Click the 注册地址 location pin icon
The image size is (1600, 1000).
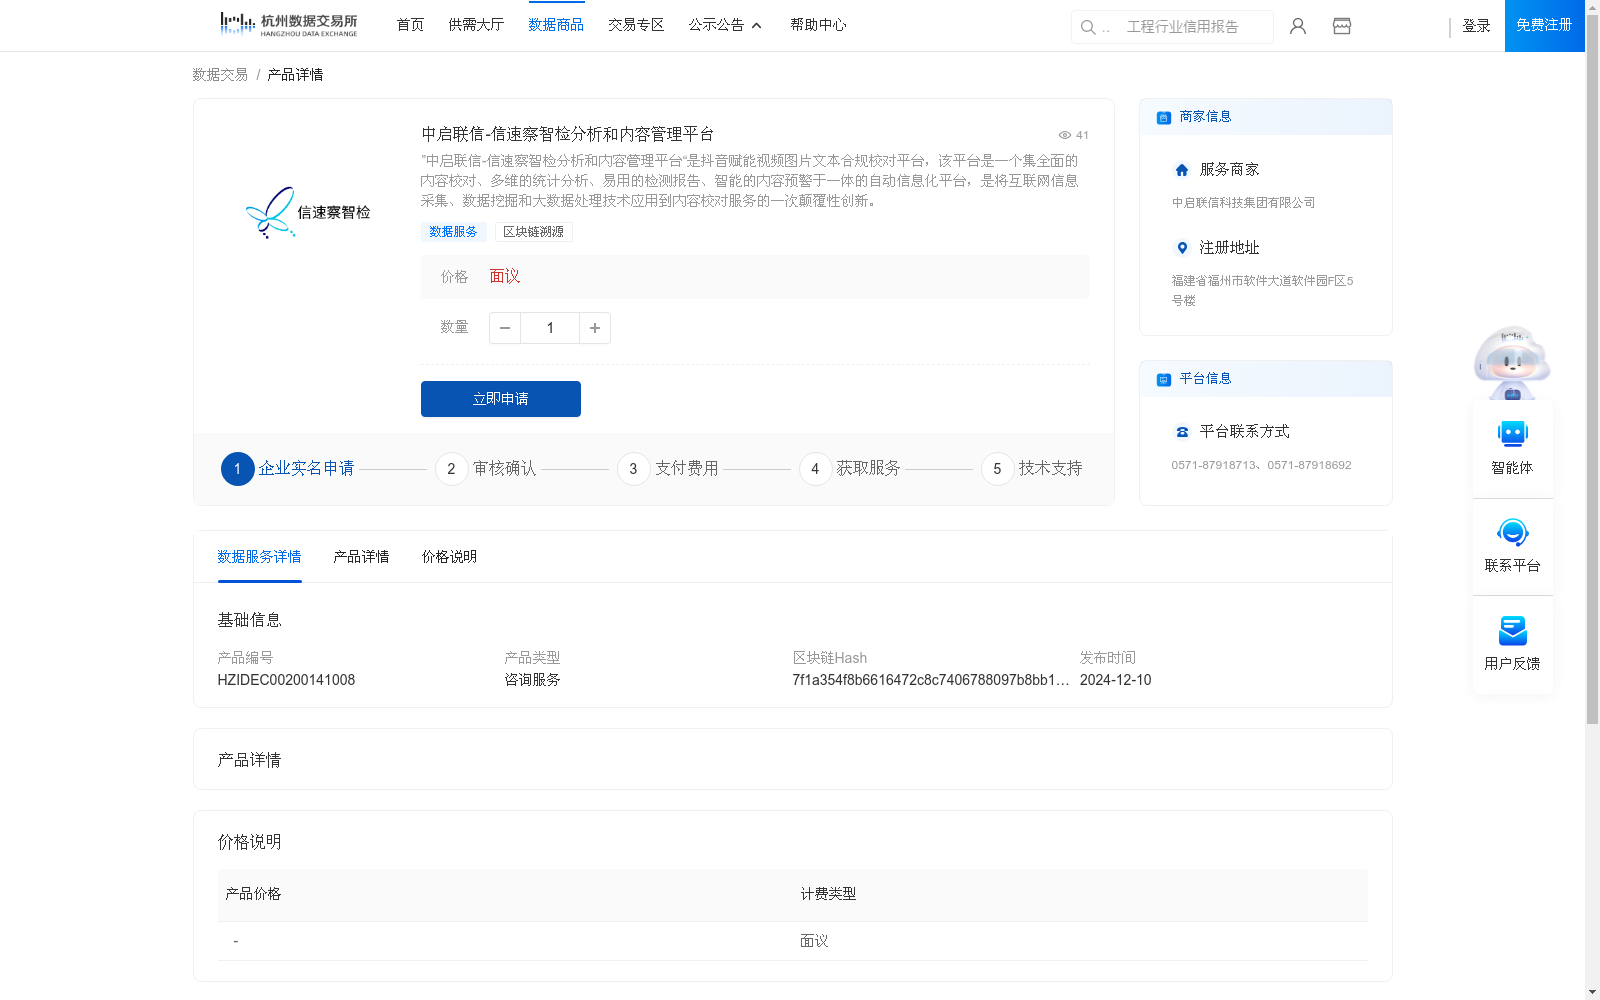pos(1182,248)
